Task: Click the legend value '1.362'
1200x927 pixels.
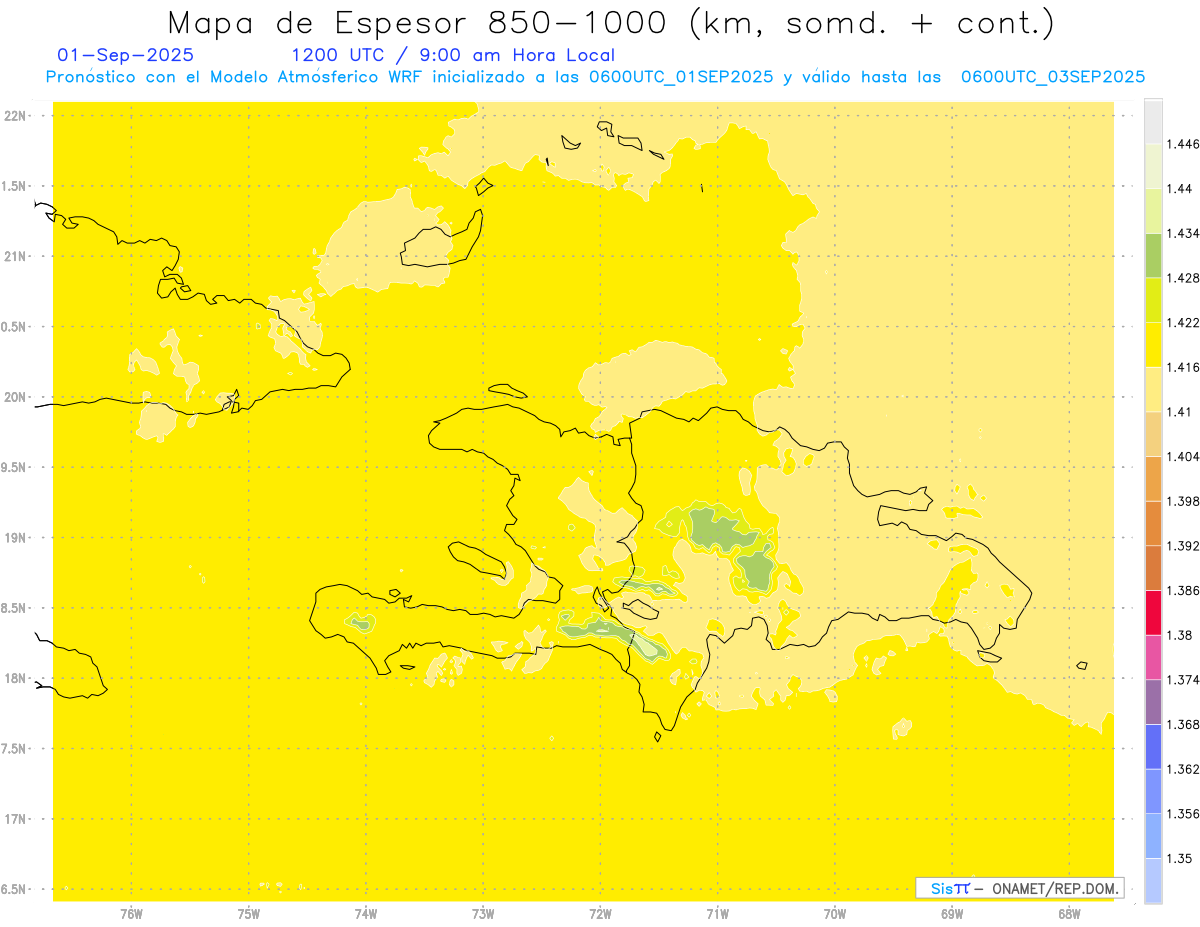Action: tap(1183, 769)
